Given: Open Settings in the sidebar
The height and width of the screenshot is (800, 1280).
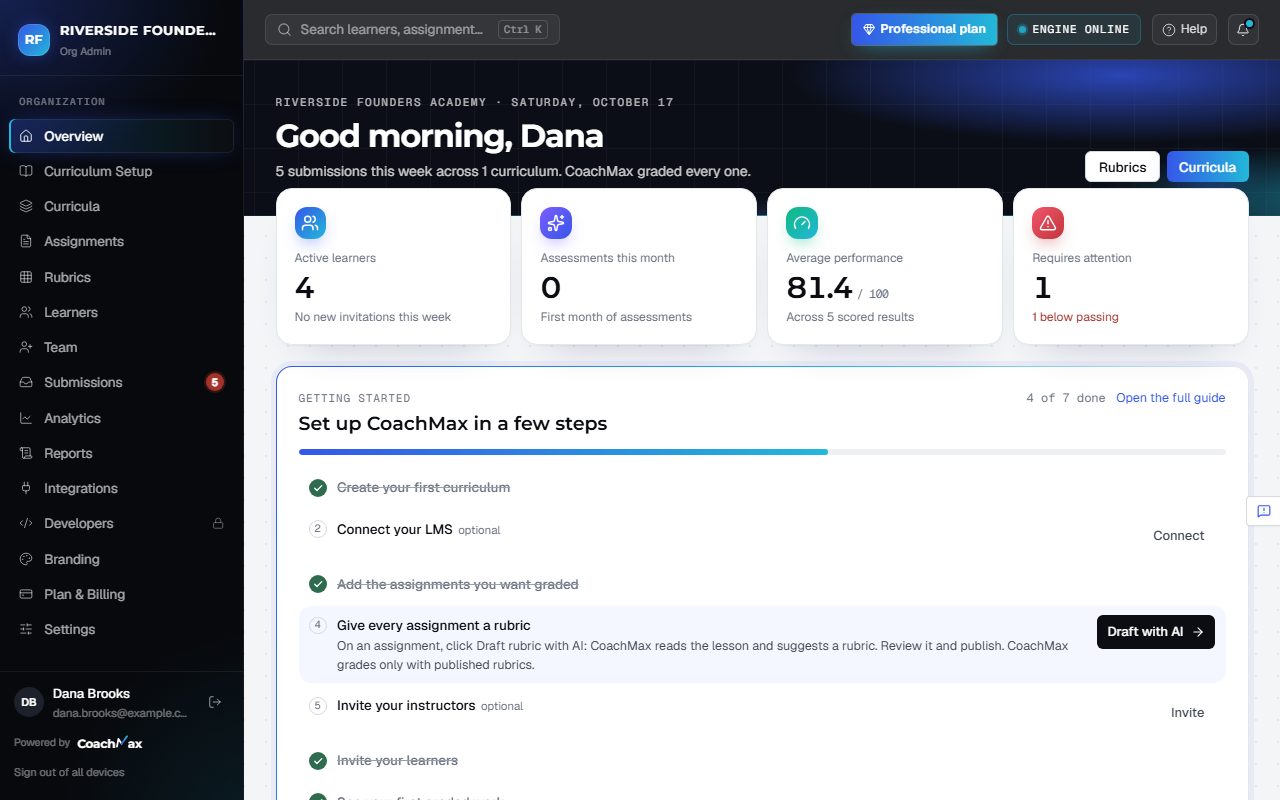Looking at the screenshot, I should (x=121, y=629).
